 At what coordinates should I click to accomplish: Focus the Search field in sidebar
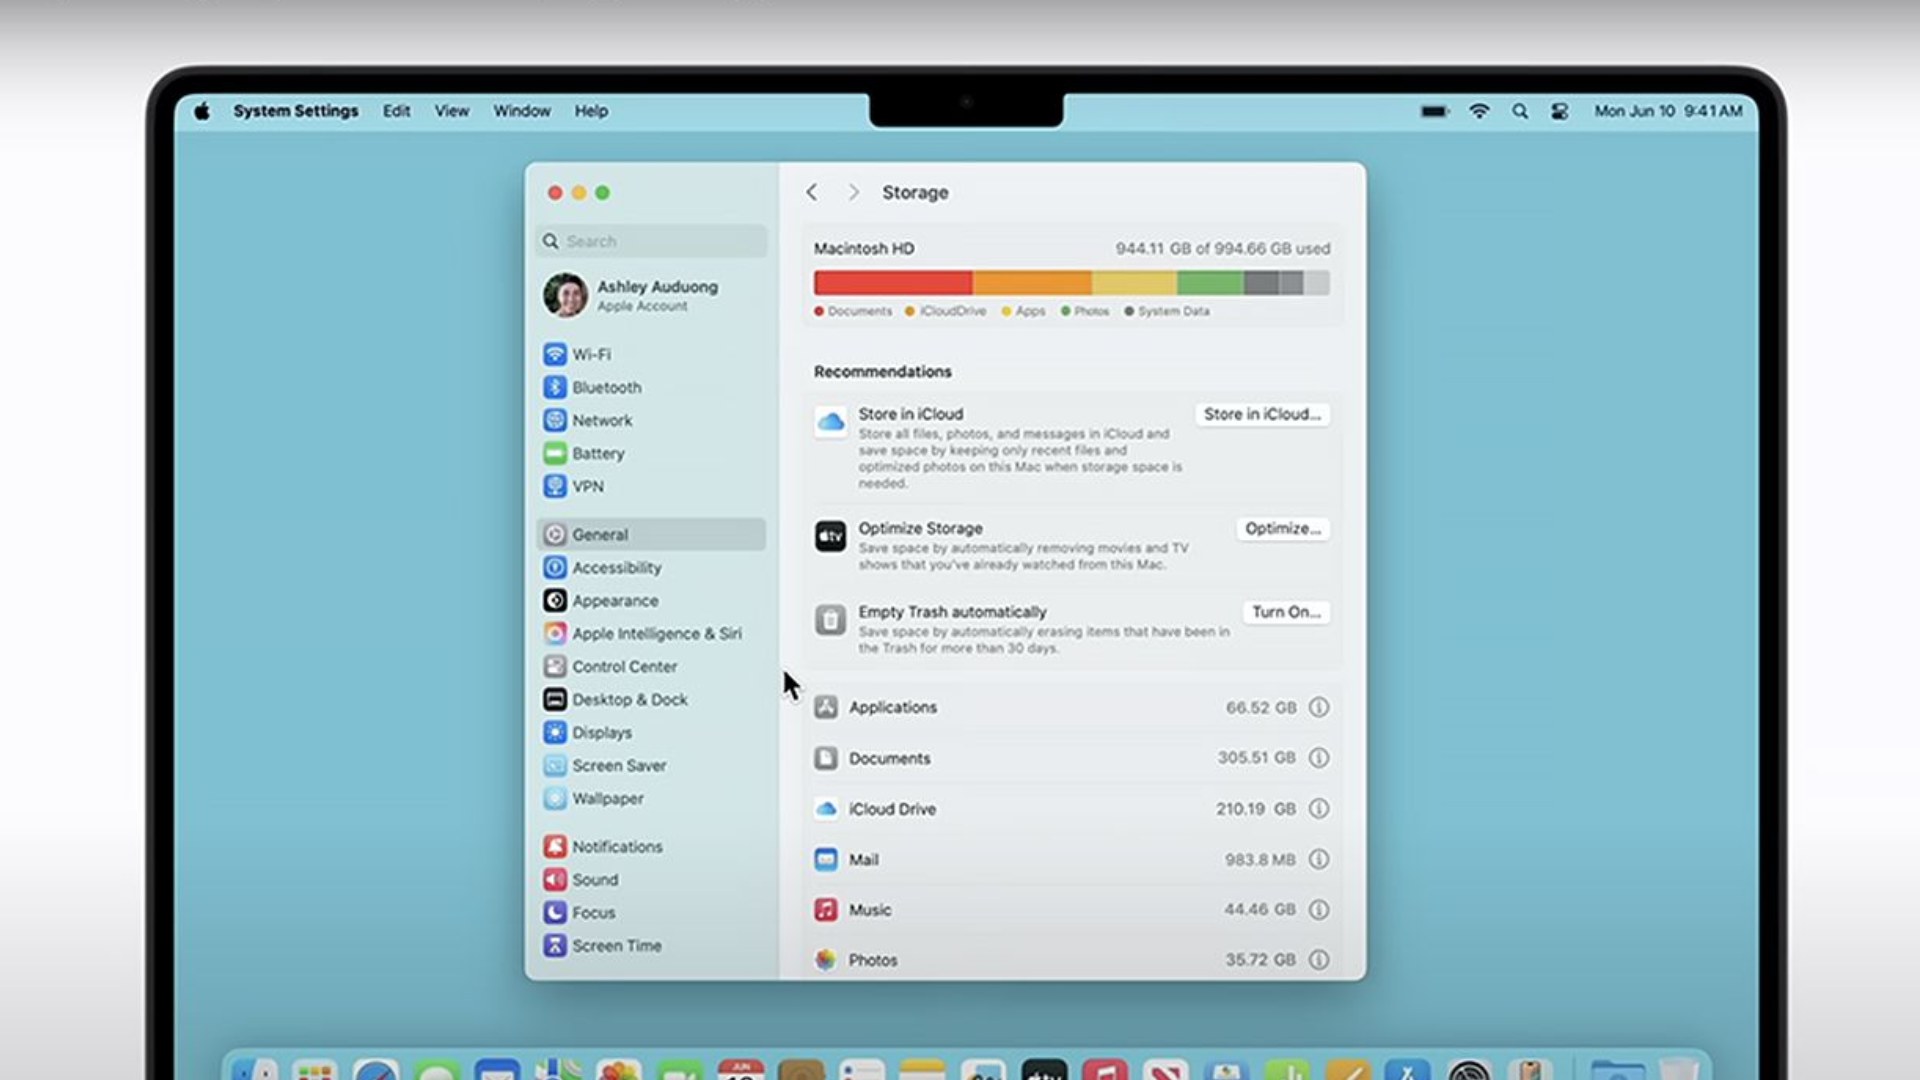[651, 241]
